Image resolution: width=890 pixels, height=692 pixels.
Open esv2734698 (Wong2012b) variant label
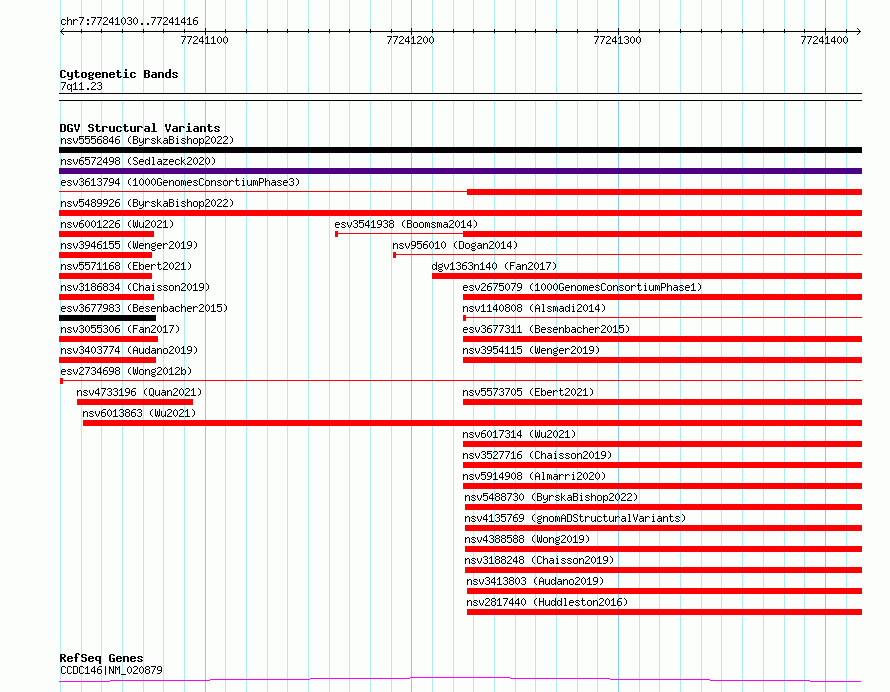(x=126, y=371)
